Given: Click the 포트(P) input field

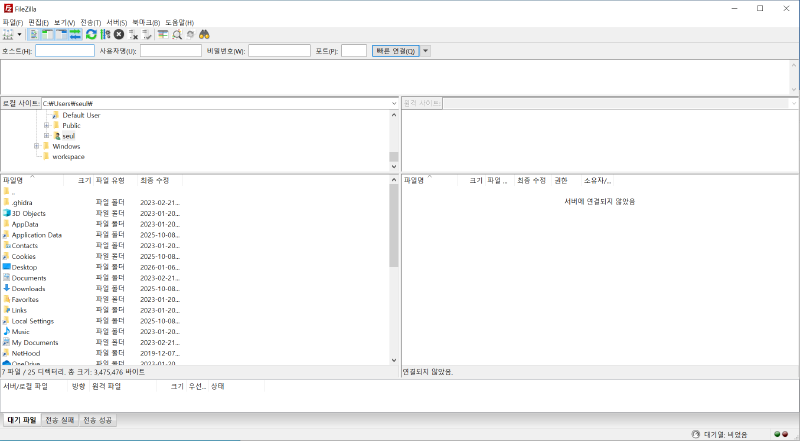Looking at the screenshot, I should pyautogui.click(x=354, y=51).
